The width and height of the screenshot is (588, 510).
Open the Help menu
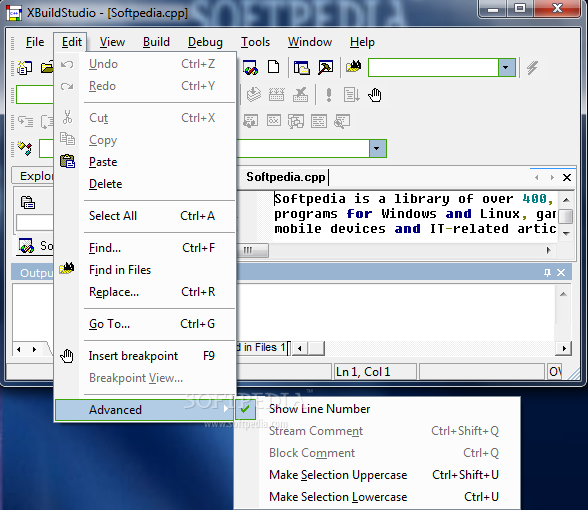pyautogui.click(x=362, y=42)
